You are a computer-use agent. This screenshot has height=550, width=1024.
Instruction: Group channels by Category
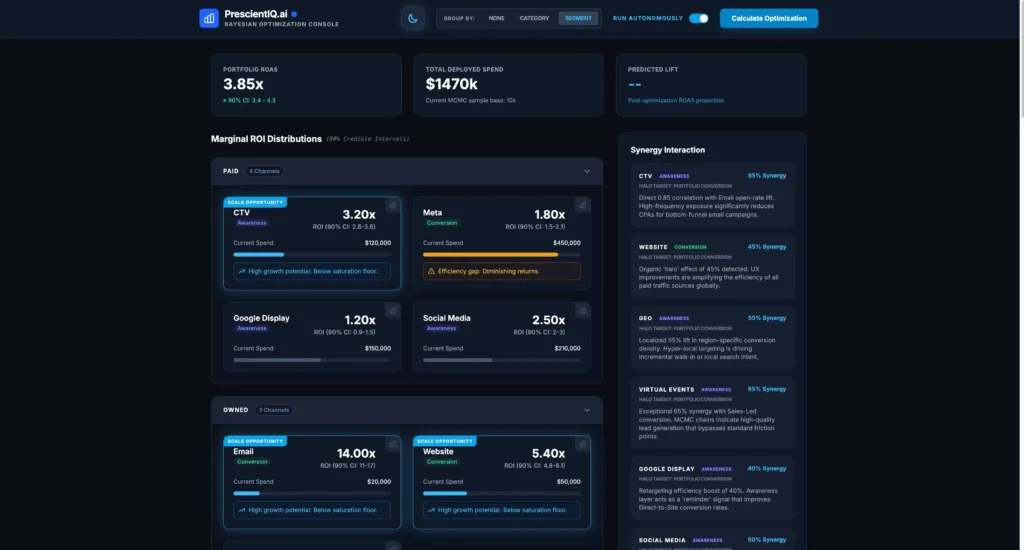(x=534, y=18)
